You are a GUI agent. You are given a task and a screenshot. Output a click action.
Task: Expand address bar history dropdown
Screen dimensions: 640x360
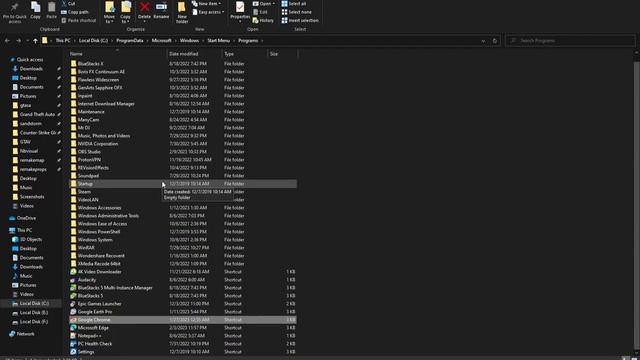[483, 41]
